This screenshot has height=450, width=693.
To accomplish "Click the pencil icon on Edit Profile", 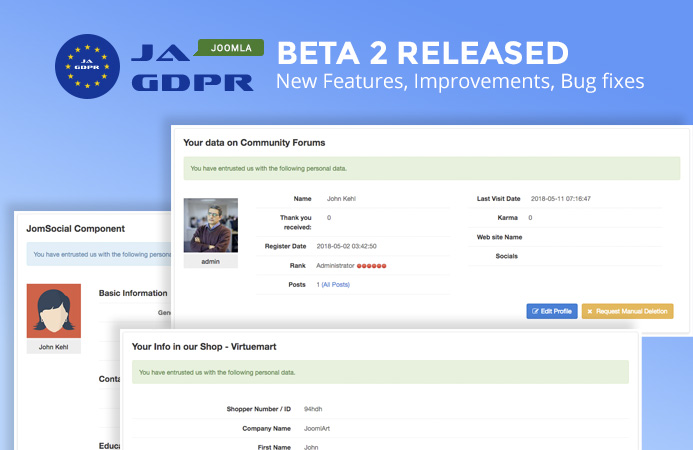I will point(535,311).
